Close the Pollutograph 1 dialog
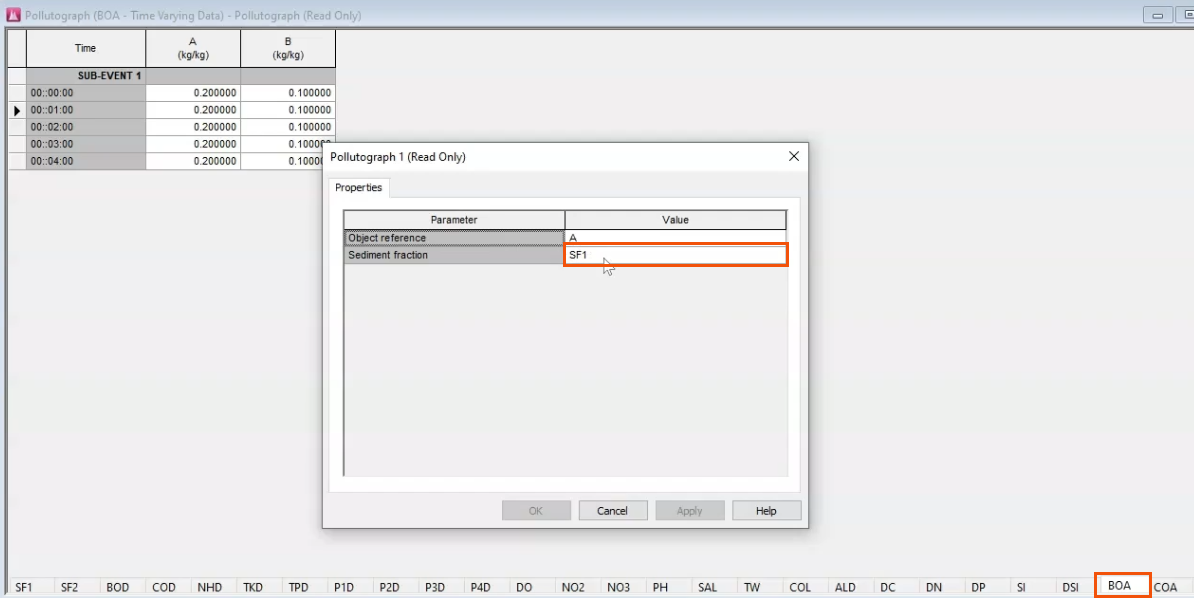The height and width of the screenshot is (598, 1194). coord(794,157)
